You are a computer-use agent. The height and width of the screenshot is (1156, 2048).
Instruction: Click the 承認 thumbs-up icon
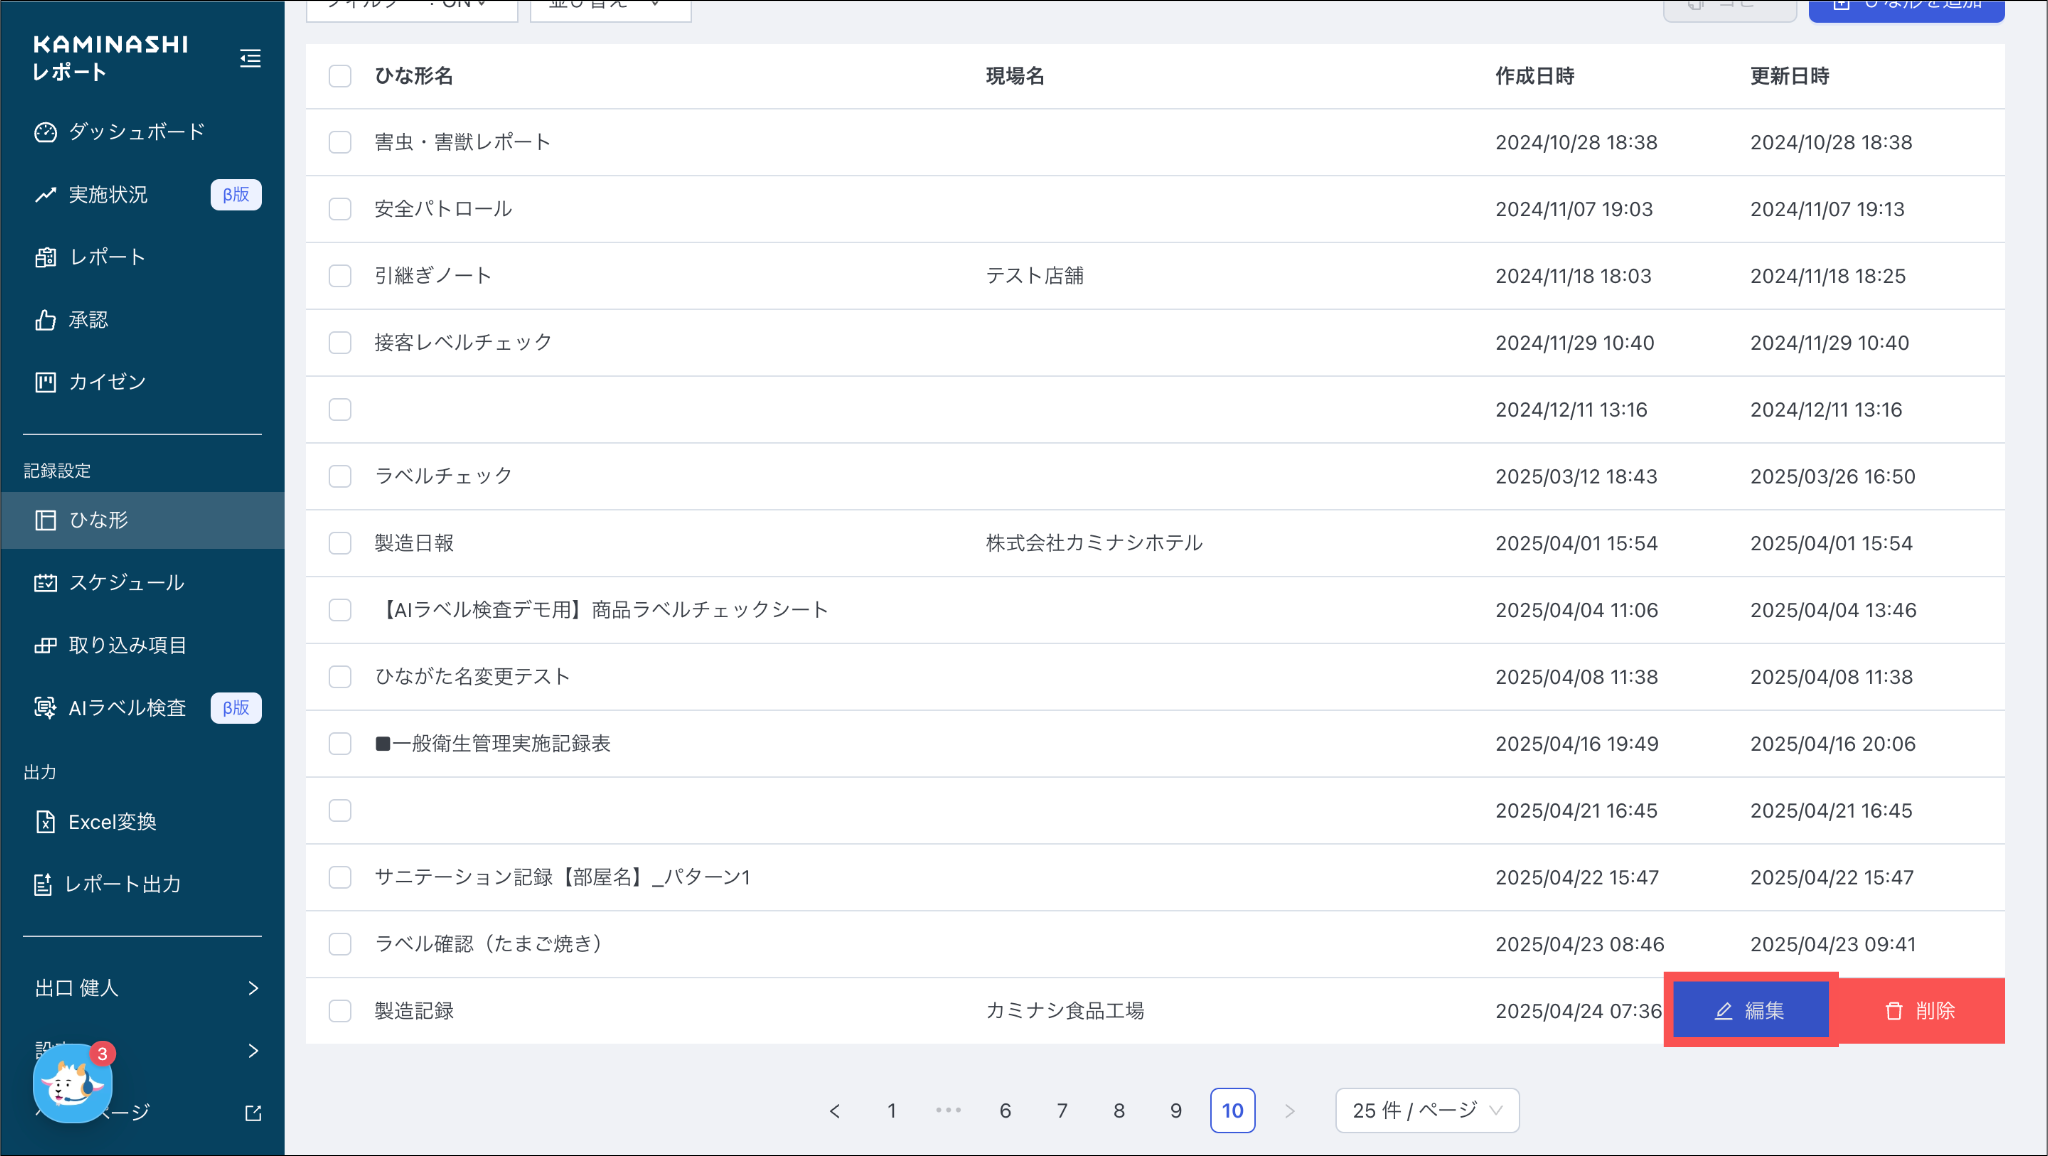point(45,320)
